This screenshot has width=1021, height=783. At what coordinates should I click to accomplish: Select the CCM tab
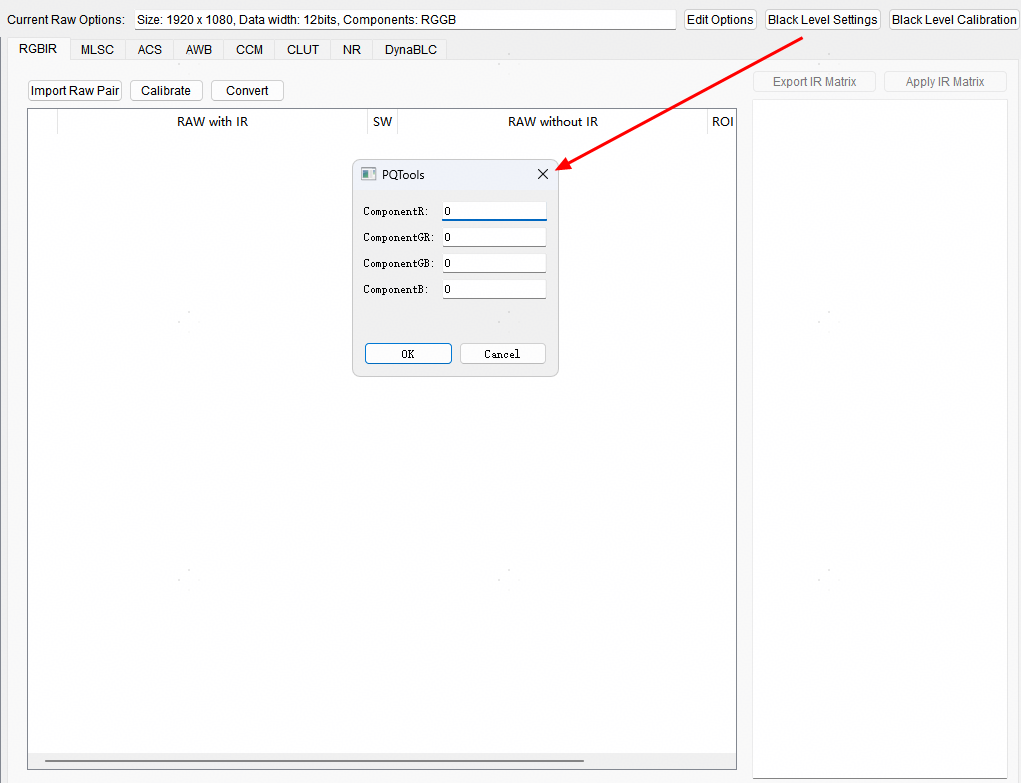pos(249,50)
